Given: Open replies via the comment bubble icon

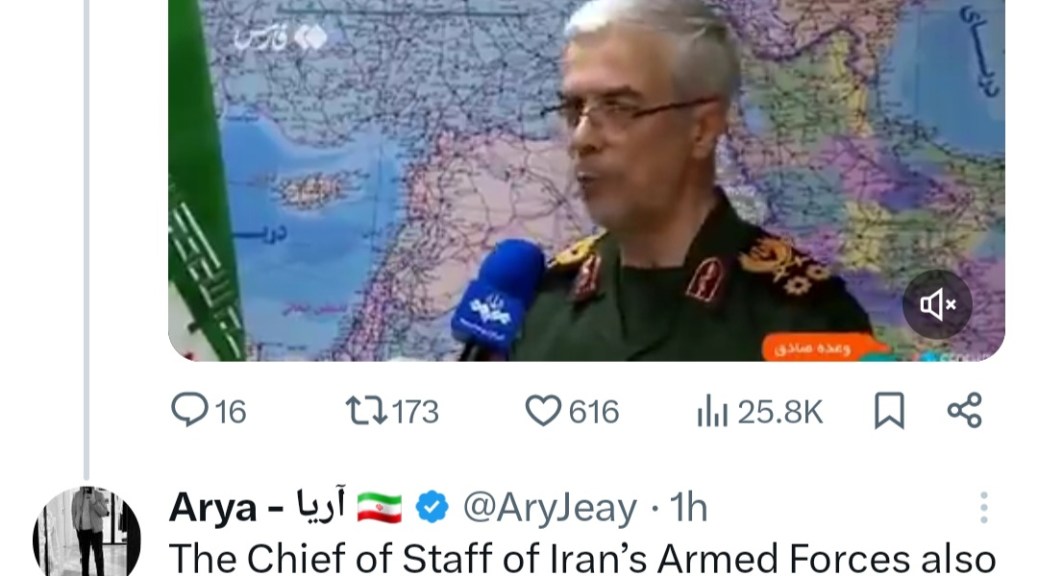Looking at the screenshot, I should tap(189, 410).
